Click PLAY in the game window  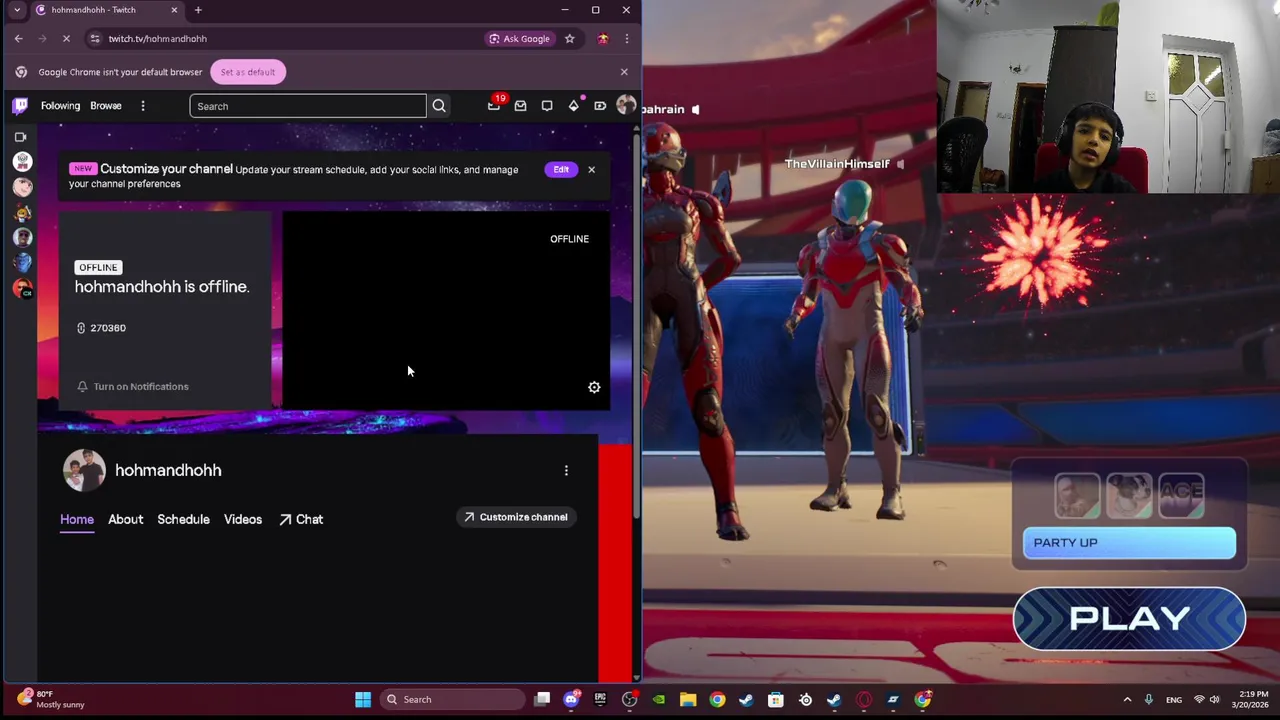pyautogui.click(x=1129, y=618)
